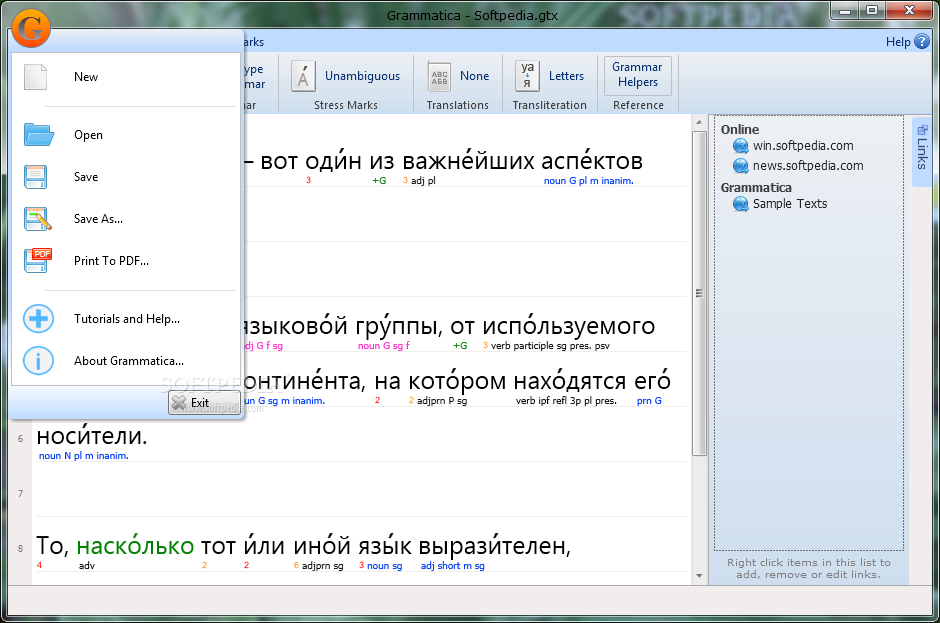Click the word гру́ппы

(400, 326)
